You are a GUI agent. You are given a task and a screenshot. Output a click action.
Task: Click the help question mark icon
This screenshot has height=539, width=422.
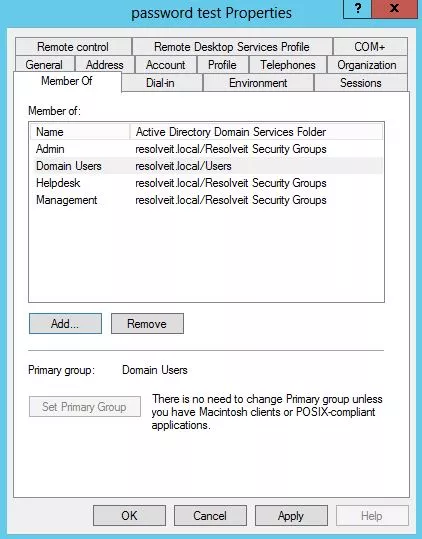click(x=358, y=8)
